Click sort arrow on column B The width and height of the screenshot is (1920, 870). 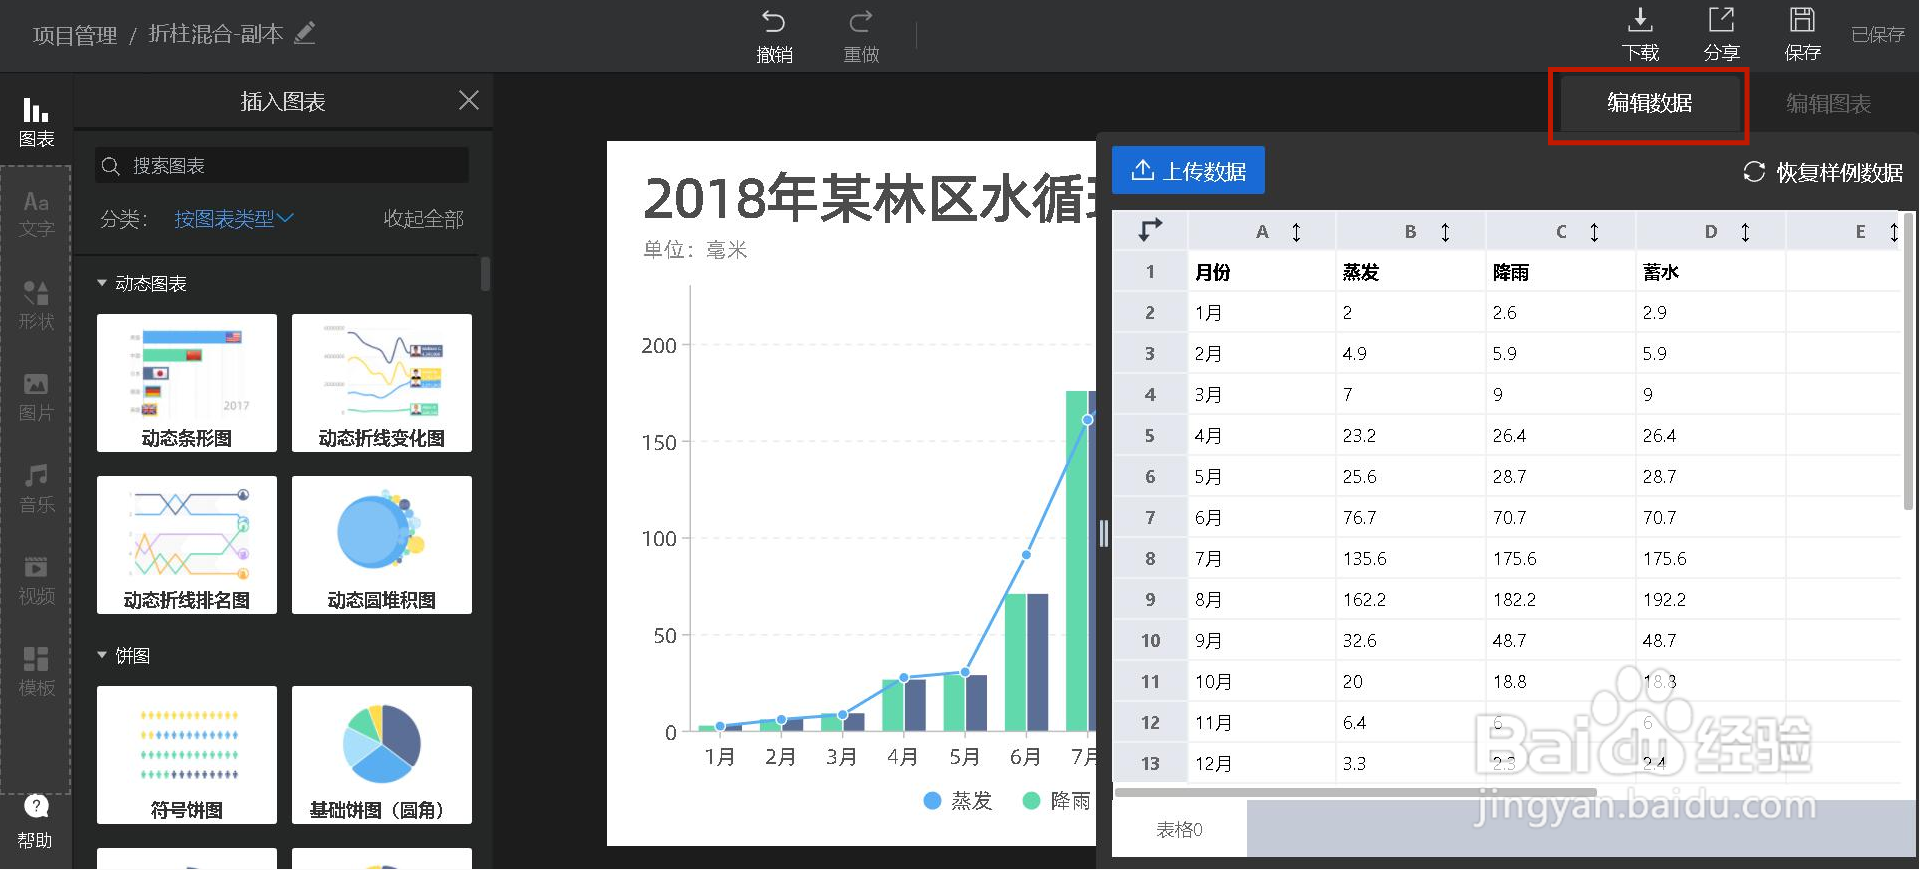click(x=1445, y=232)
